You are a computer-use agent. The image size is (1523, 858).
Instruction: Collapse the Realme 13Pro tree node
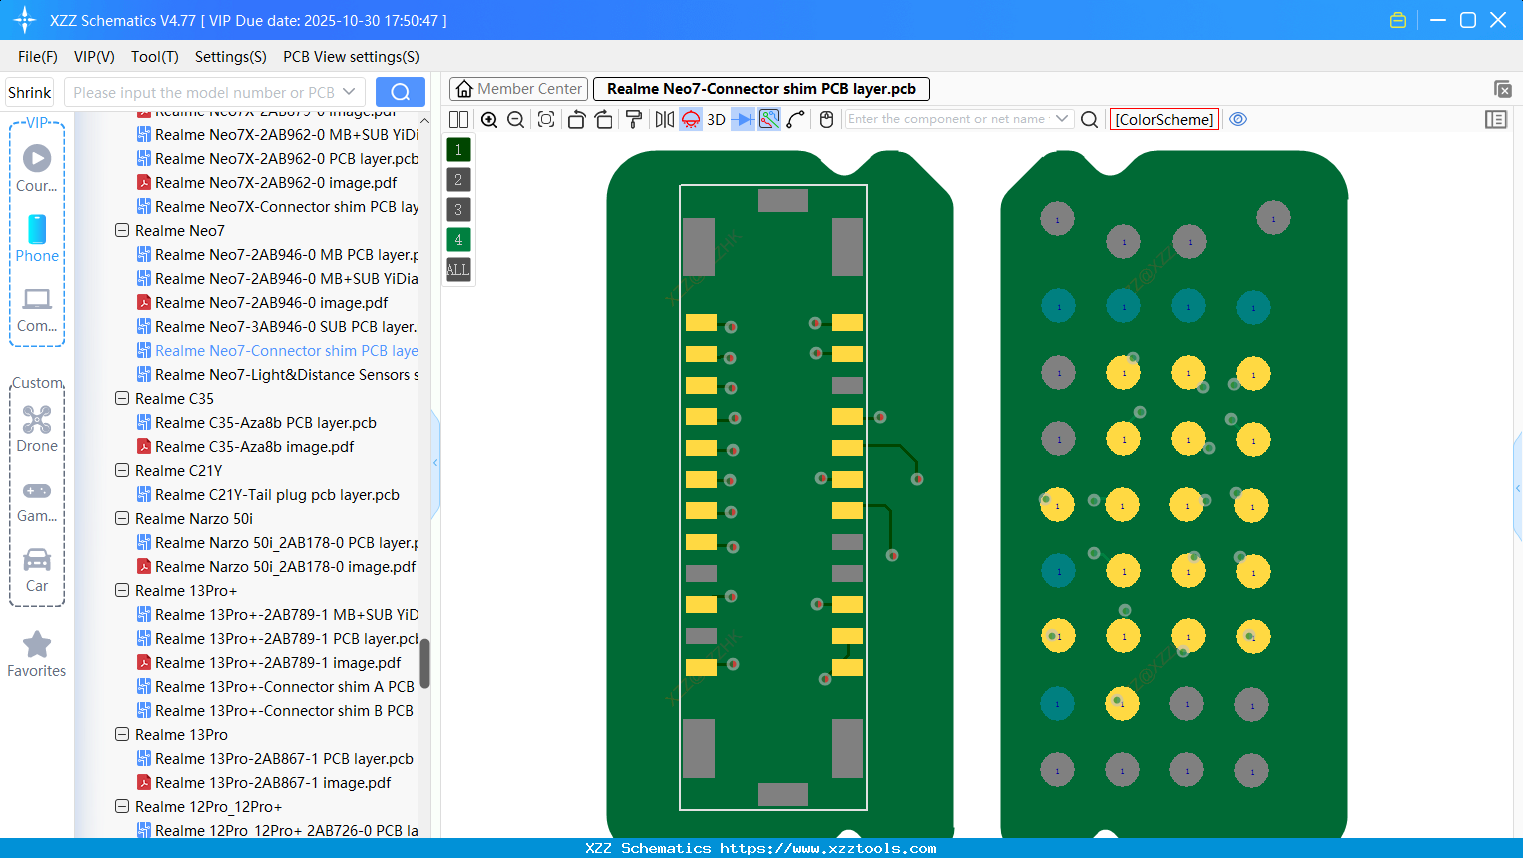(x=122, y=735)
